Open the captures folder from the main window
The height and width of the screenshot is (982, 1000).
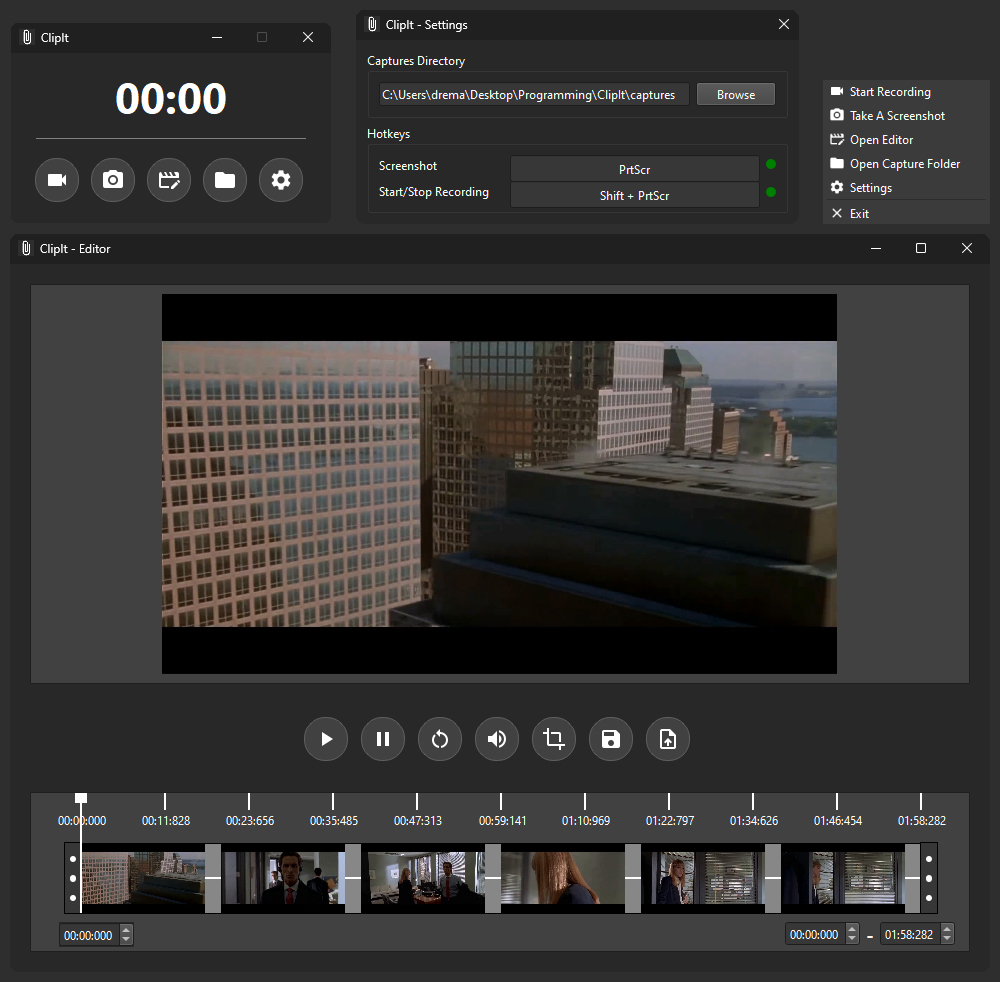coord(225,180)
